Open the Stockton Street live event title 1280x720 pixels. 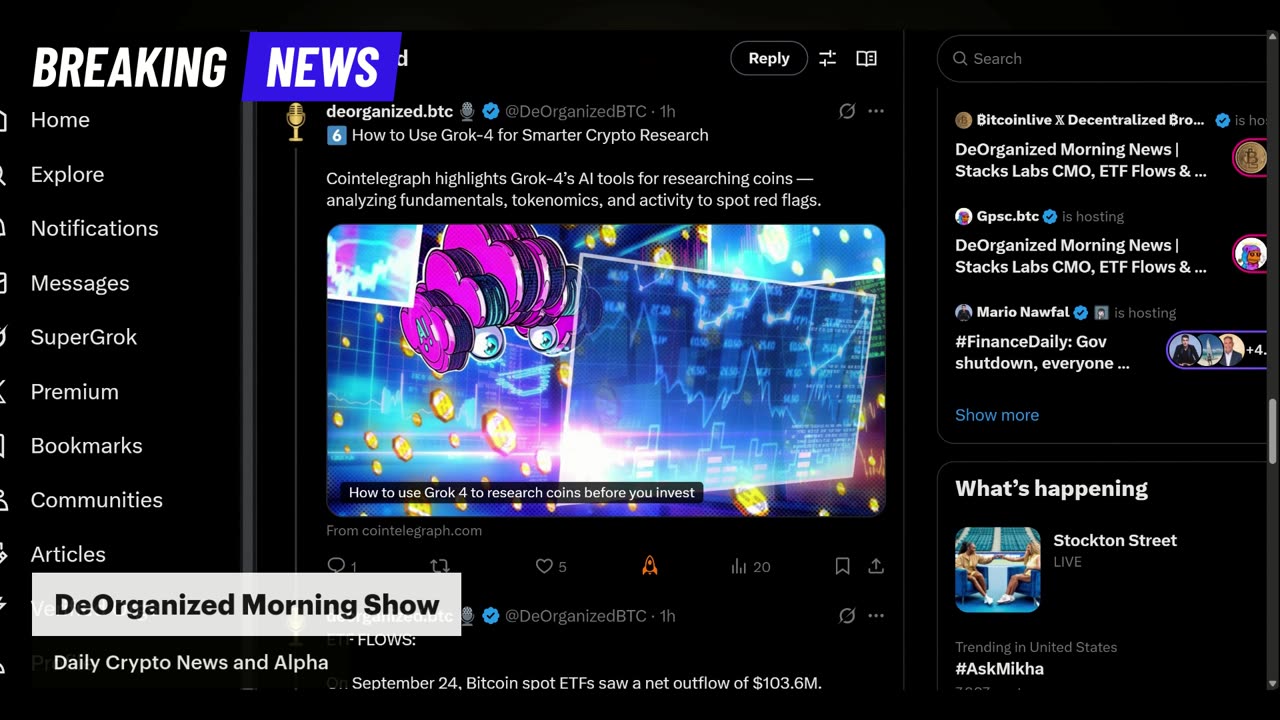(x=1115, y=540)
